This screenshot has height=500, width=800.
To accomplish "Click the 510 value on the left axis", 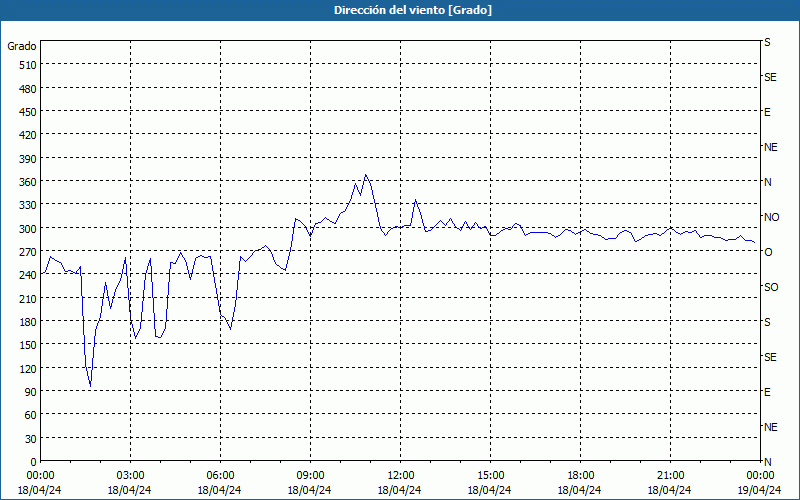I will coord(29,65).
